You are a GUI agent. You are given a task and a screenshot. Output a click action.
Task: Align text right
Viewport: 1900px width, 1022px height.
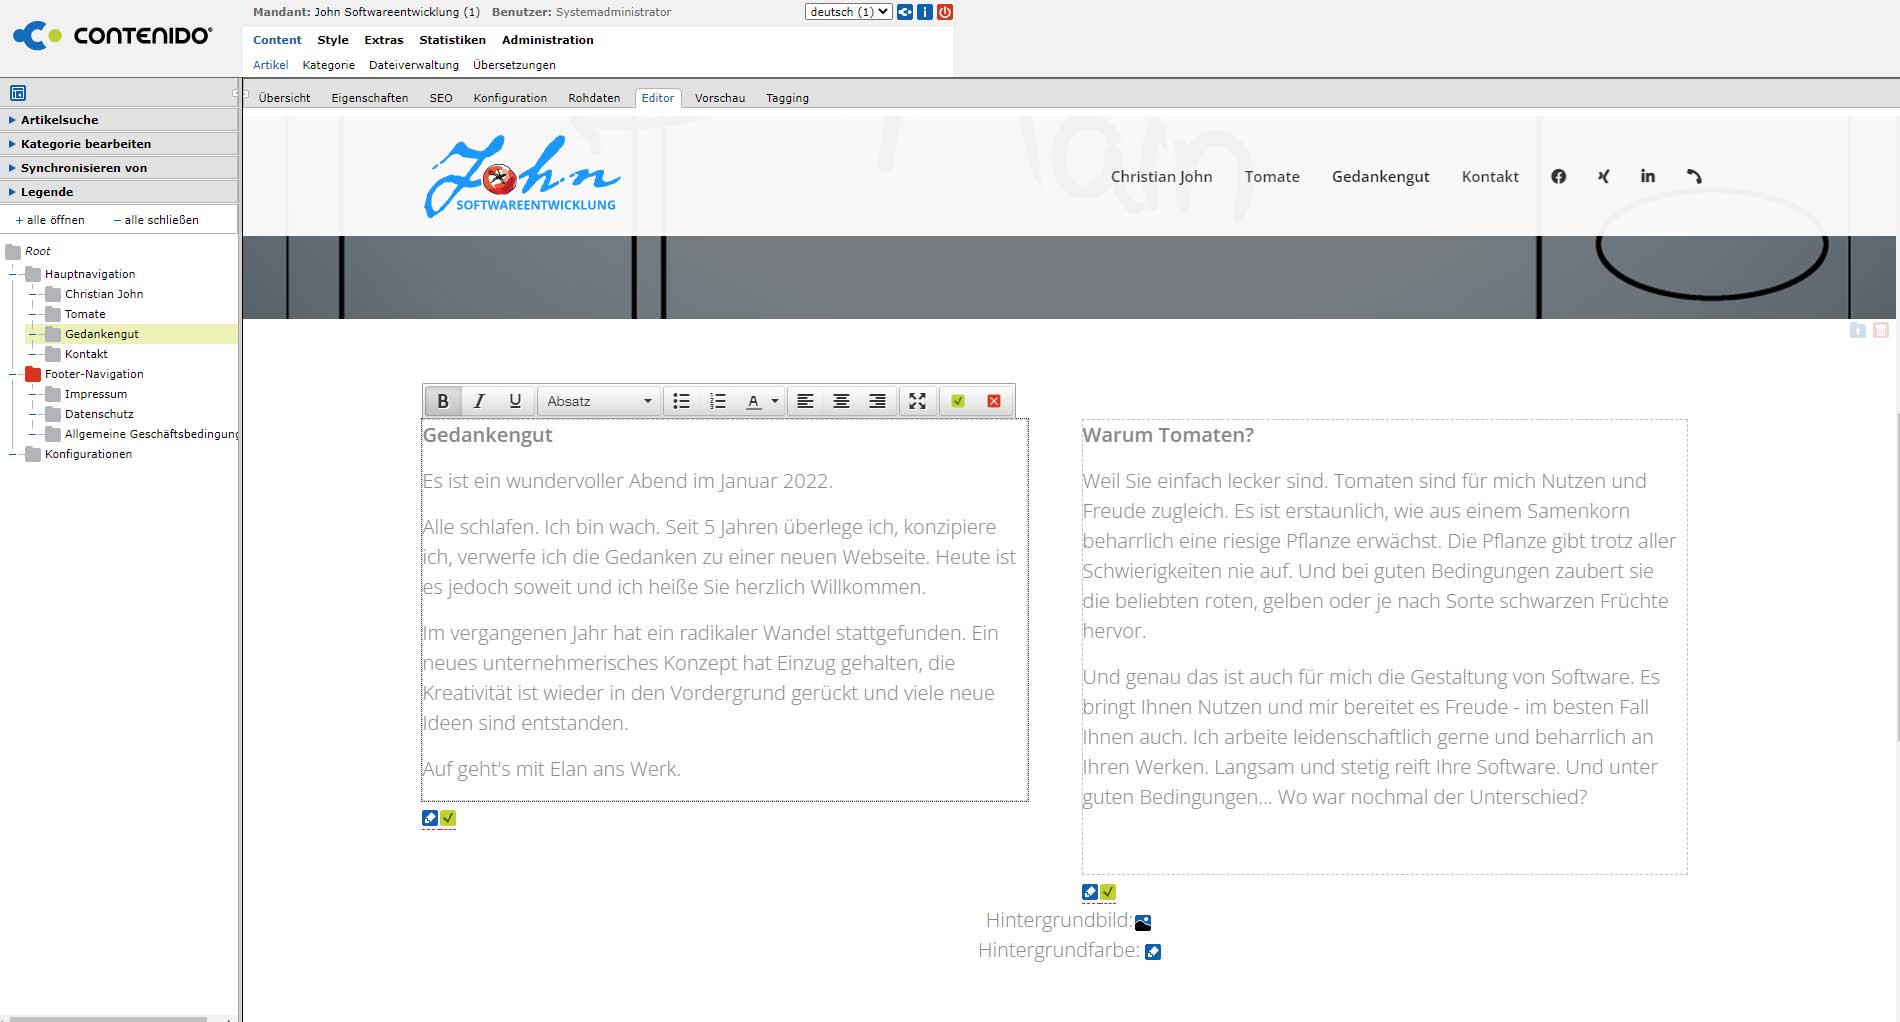click(x=877, y=401)
